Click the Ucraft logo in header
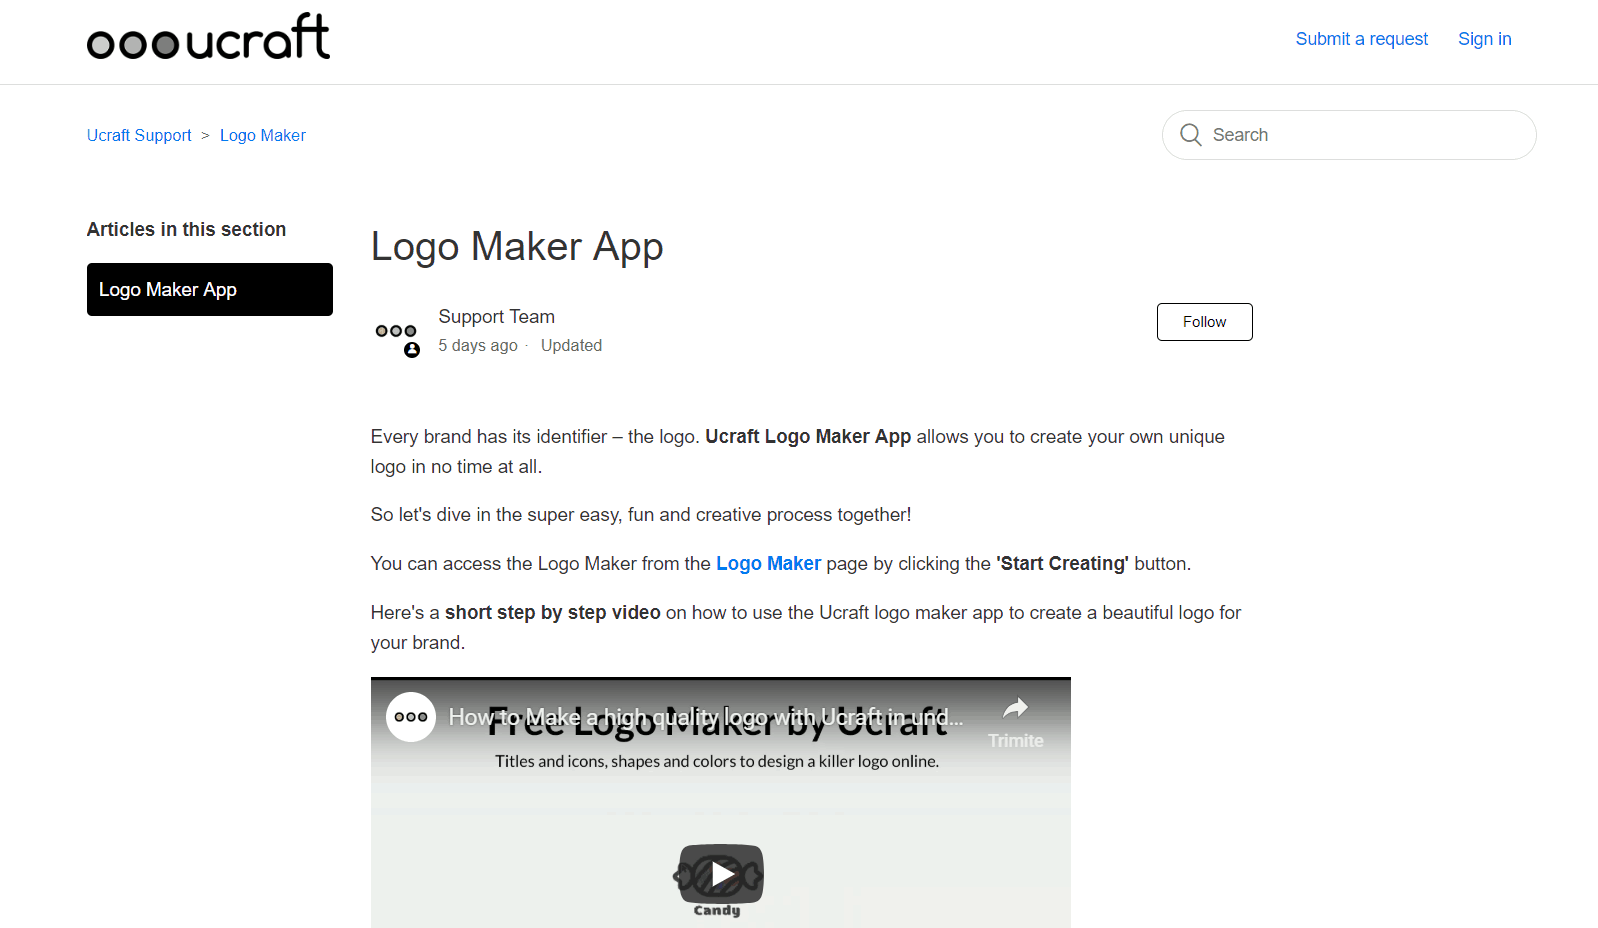 pyautogui.click(x=208, y=38)
